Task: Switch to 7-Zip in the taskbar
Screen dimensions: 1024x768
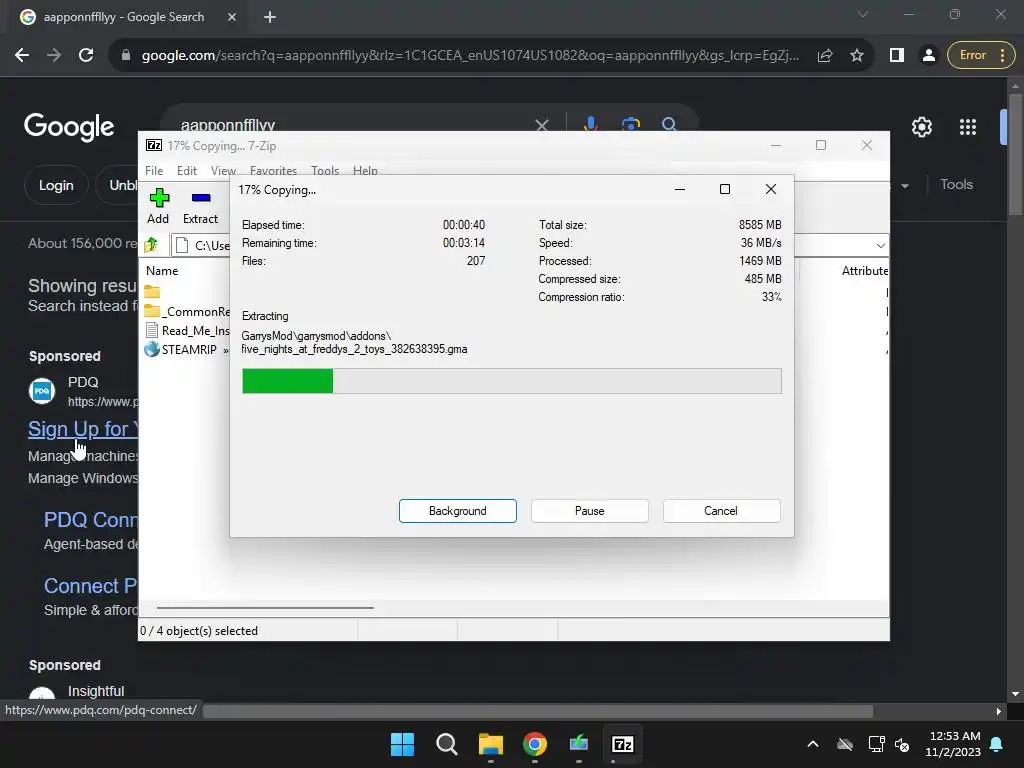Action: pos(622,744)
